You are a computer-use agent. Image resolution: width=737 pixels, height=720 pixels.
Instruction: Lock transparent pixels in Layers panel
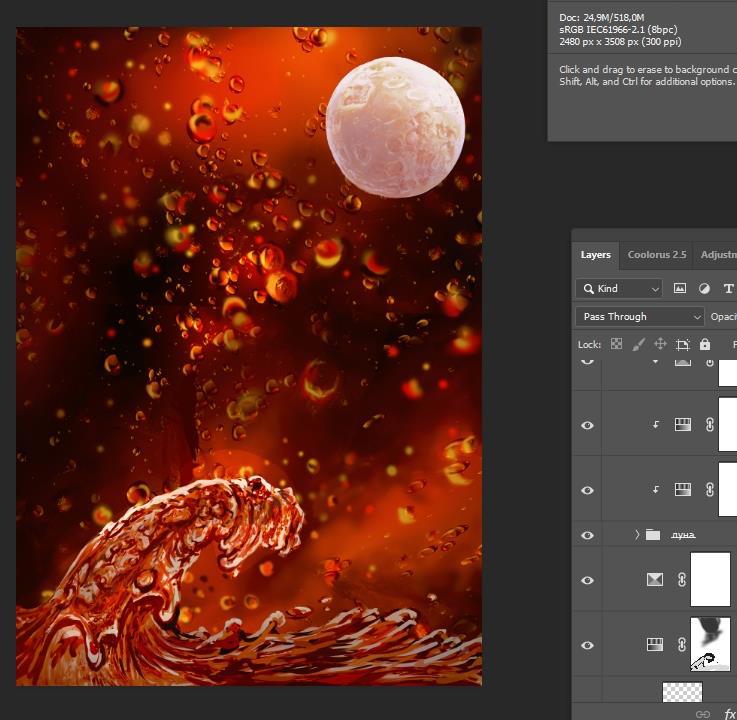click(x=616, y=344)
